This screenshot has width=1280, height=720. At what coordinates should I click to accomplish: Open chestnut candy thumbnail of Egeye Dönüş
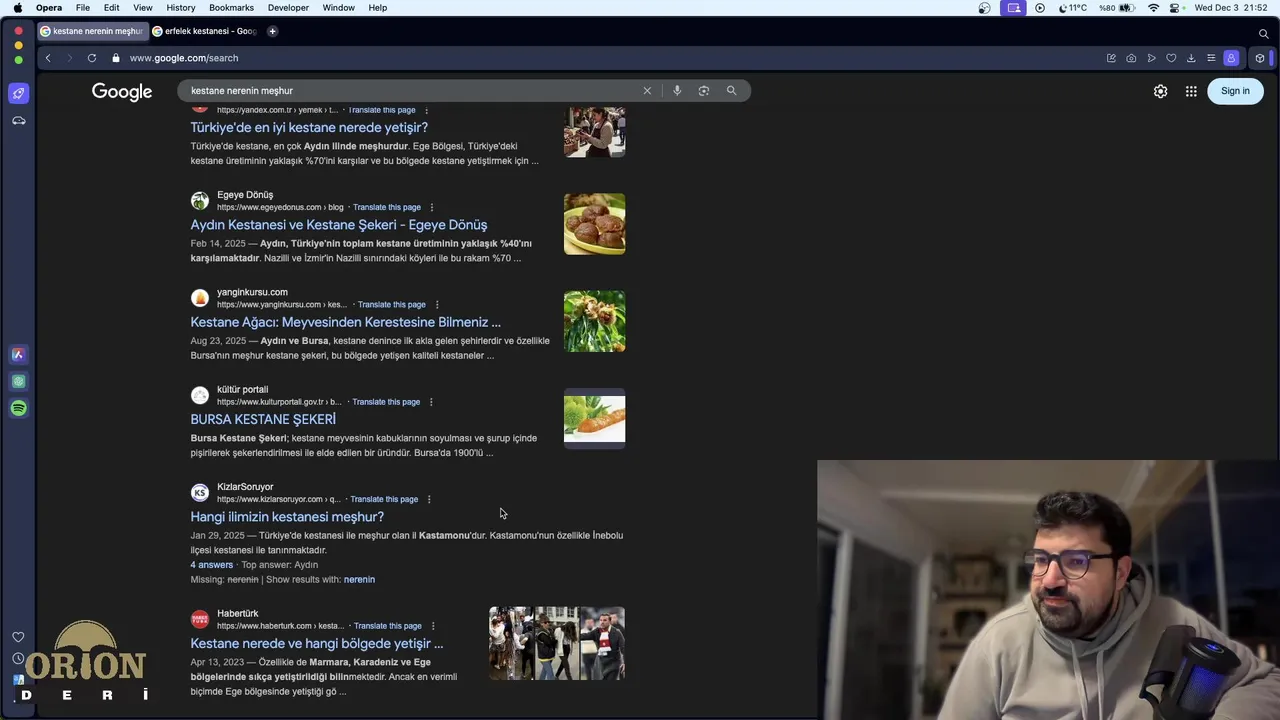coord(594,224)
